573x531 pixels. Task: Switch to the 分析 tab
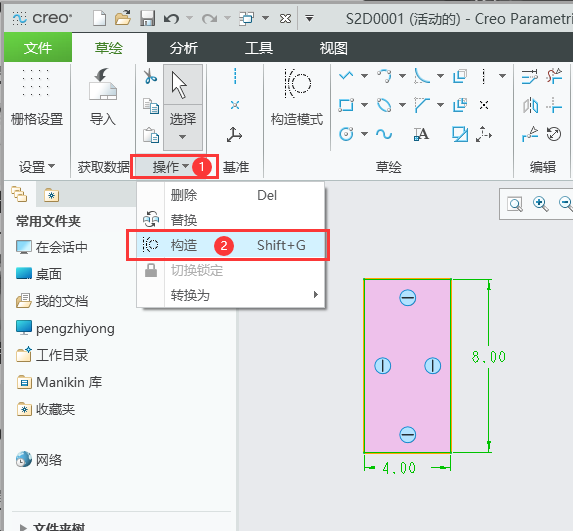184,48
